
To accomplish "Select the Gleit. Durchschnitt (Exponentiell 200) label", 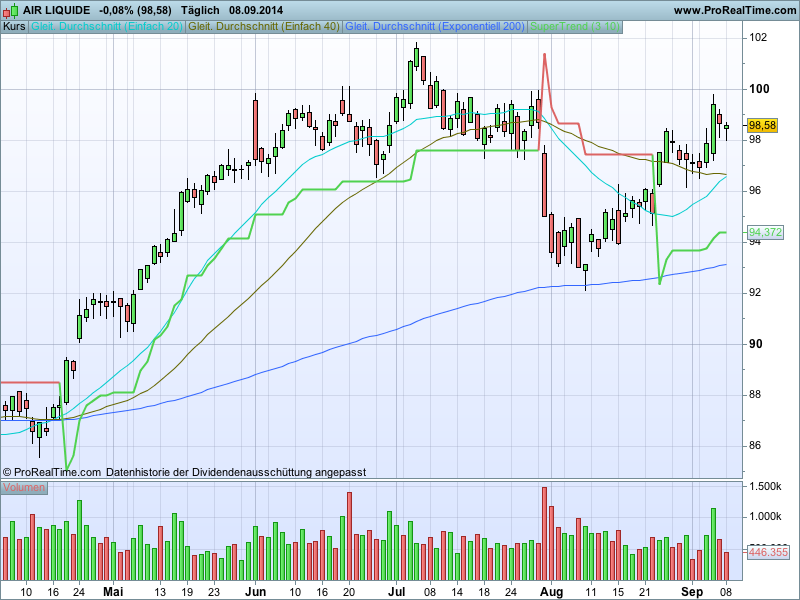I will click(x=435, y=27).
